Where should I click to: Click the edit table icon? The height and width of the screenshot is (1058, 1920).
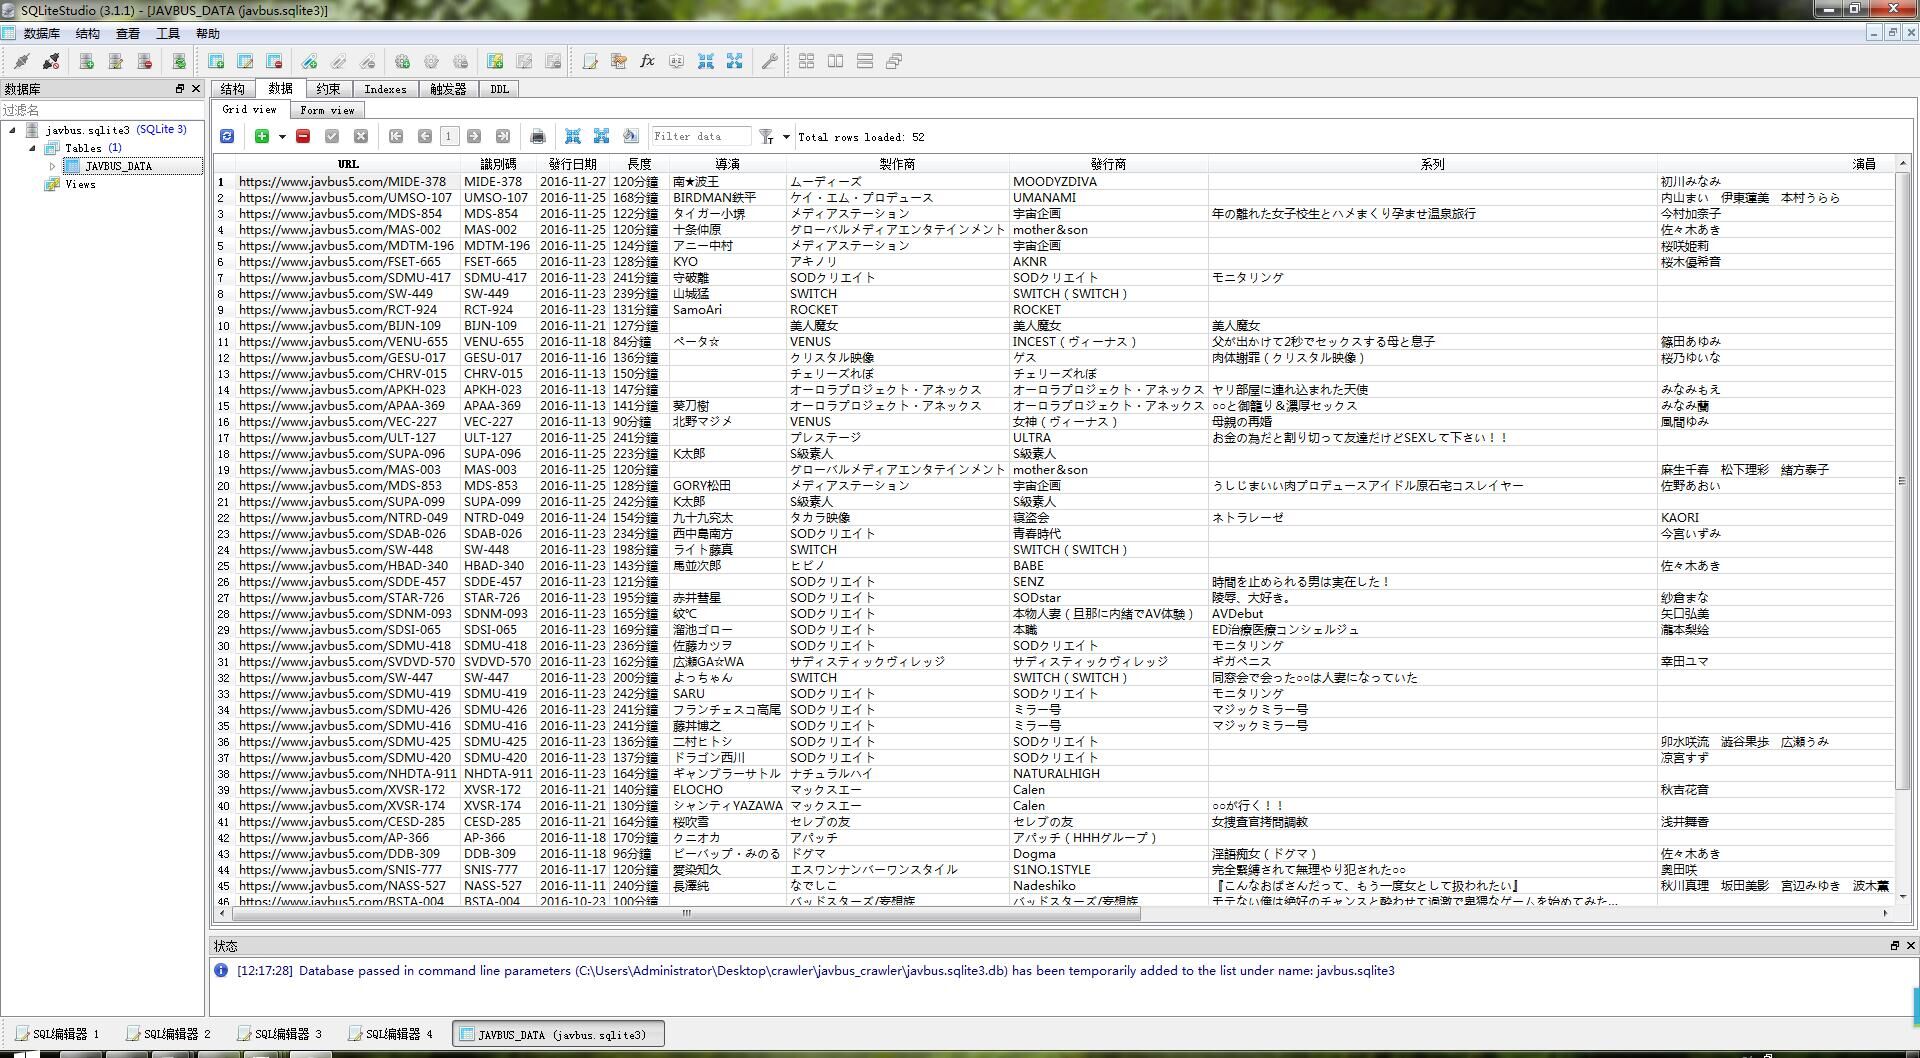(245, 61)
